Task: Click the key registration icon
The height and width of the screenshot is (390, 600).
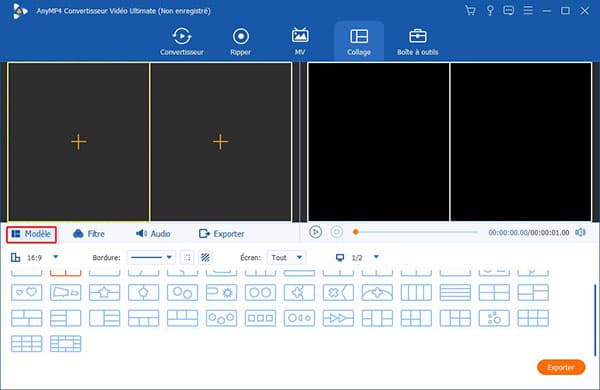Action: [490, 10]
